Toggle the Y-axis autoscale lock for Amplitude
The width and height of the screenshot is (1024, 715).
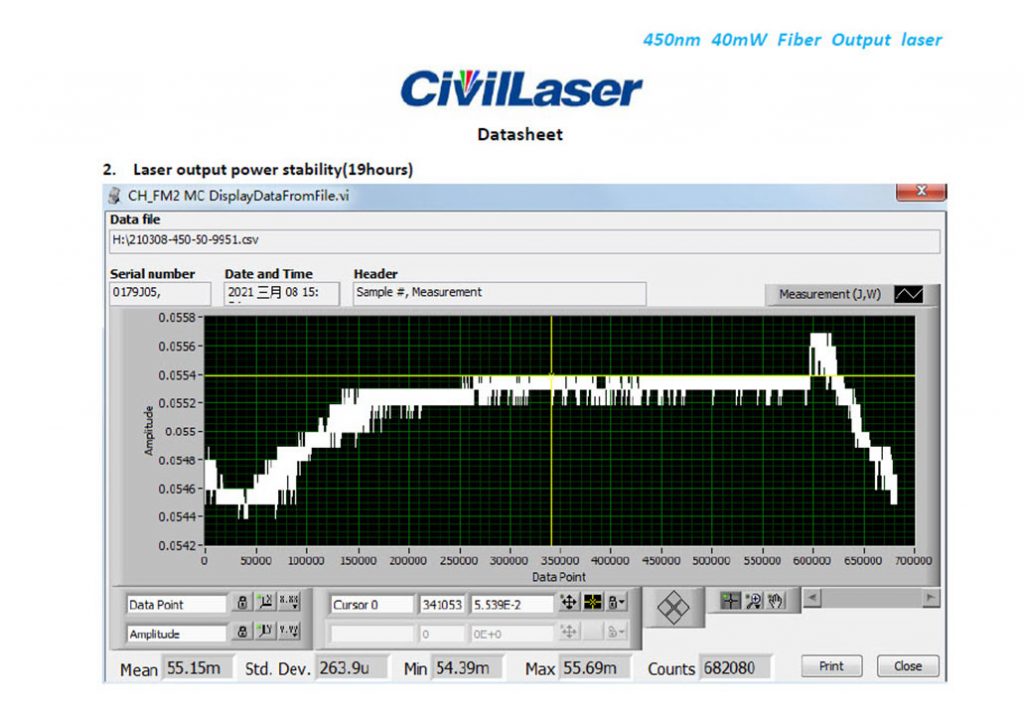pos(242,631)
